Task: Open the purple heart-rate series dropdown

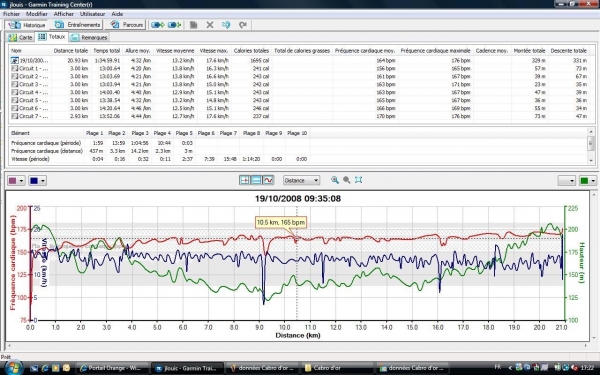Action: click(x=16, y=181)
